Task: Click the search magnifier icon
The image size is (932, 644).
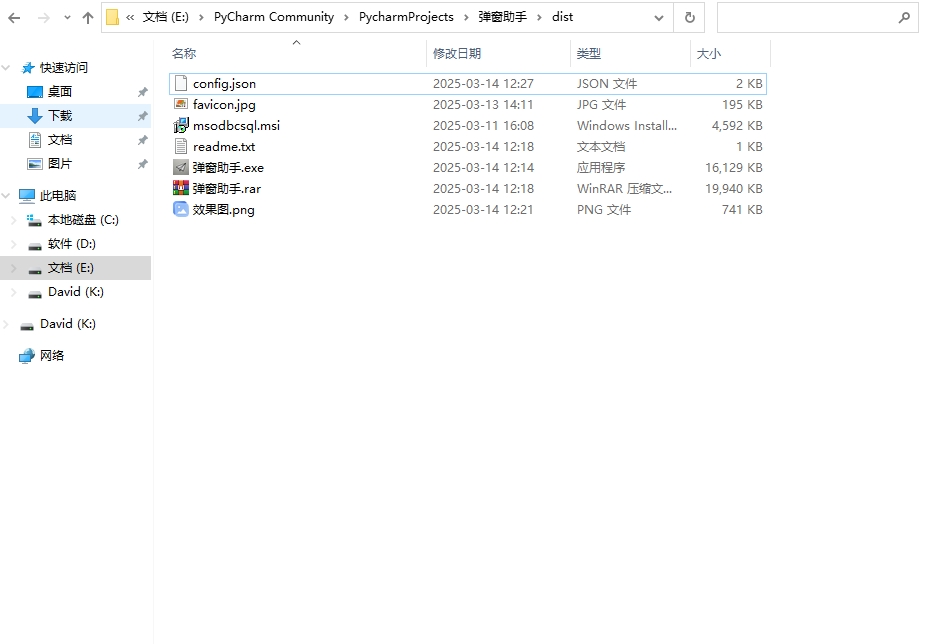Action: 903,17
